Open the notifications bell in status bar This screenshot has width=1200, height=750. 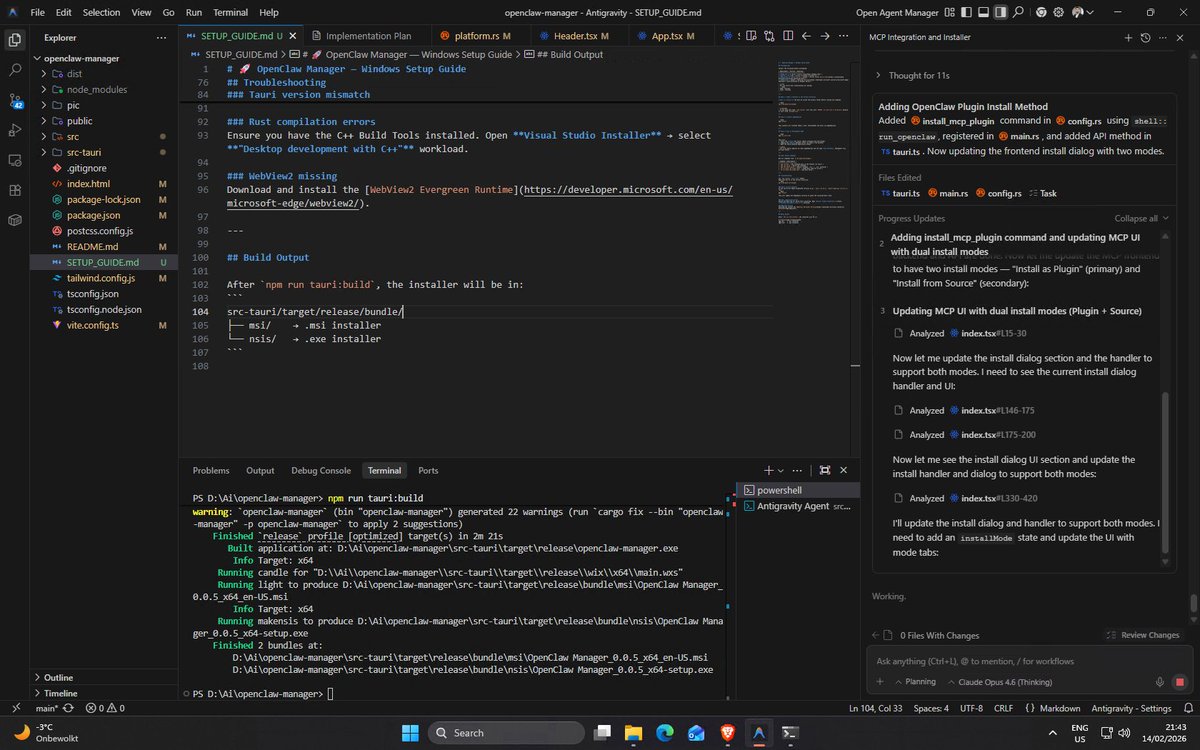(x=1186, y=708)
